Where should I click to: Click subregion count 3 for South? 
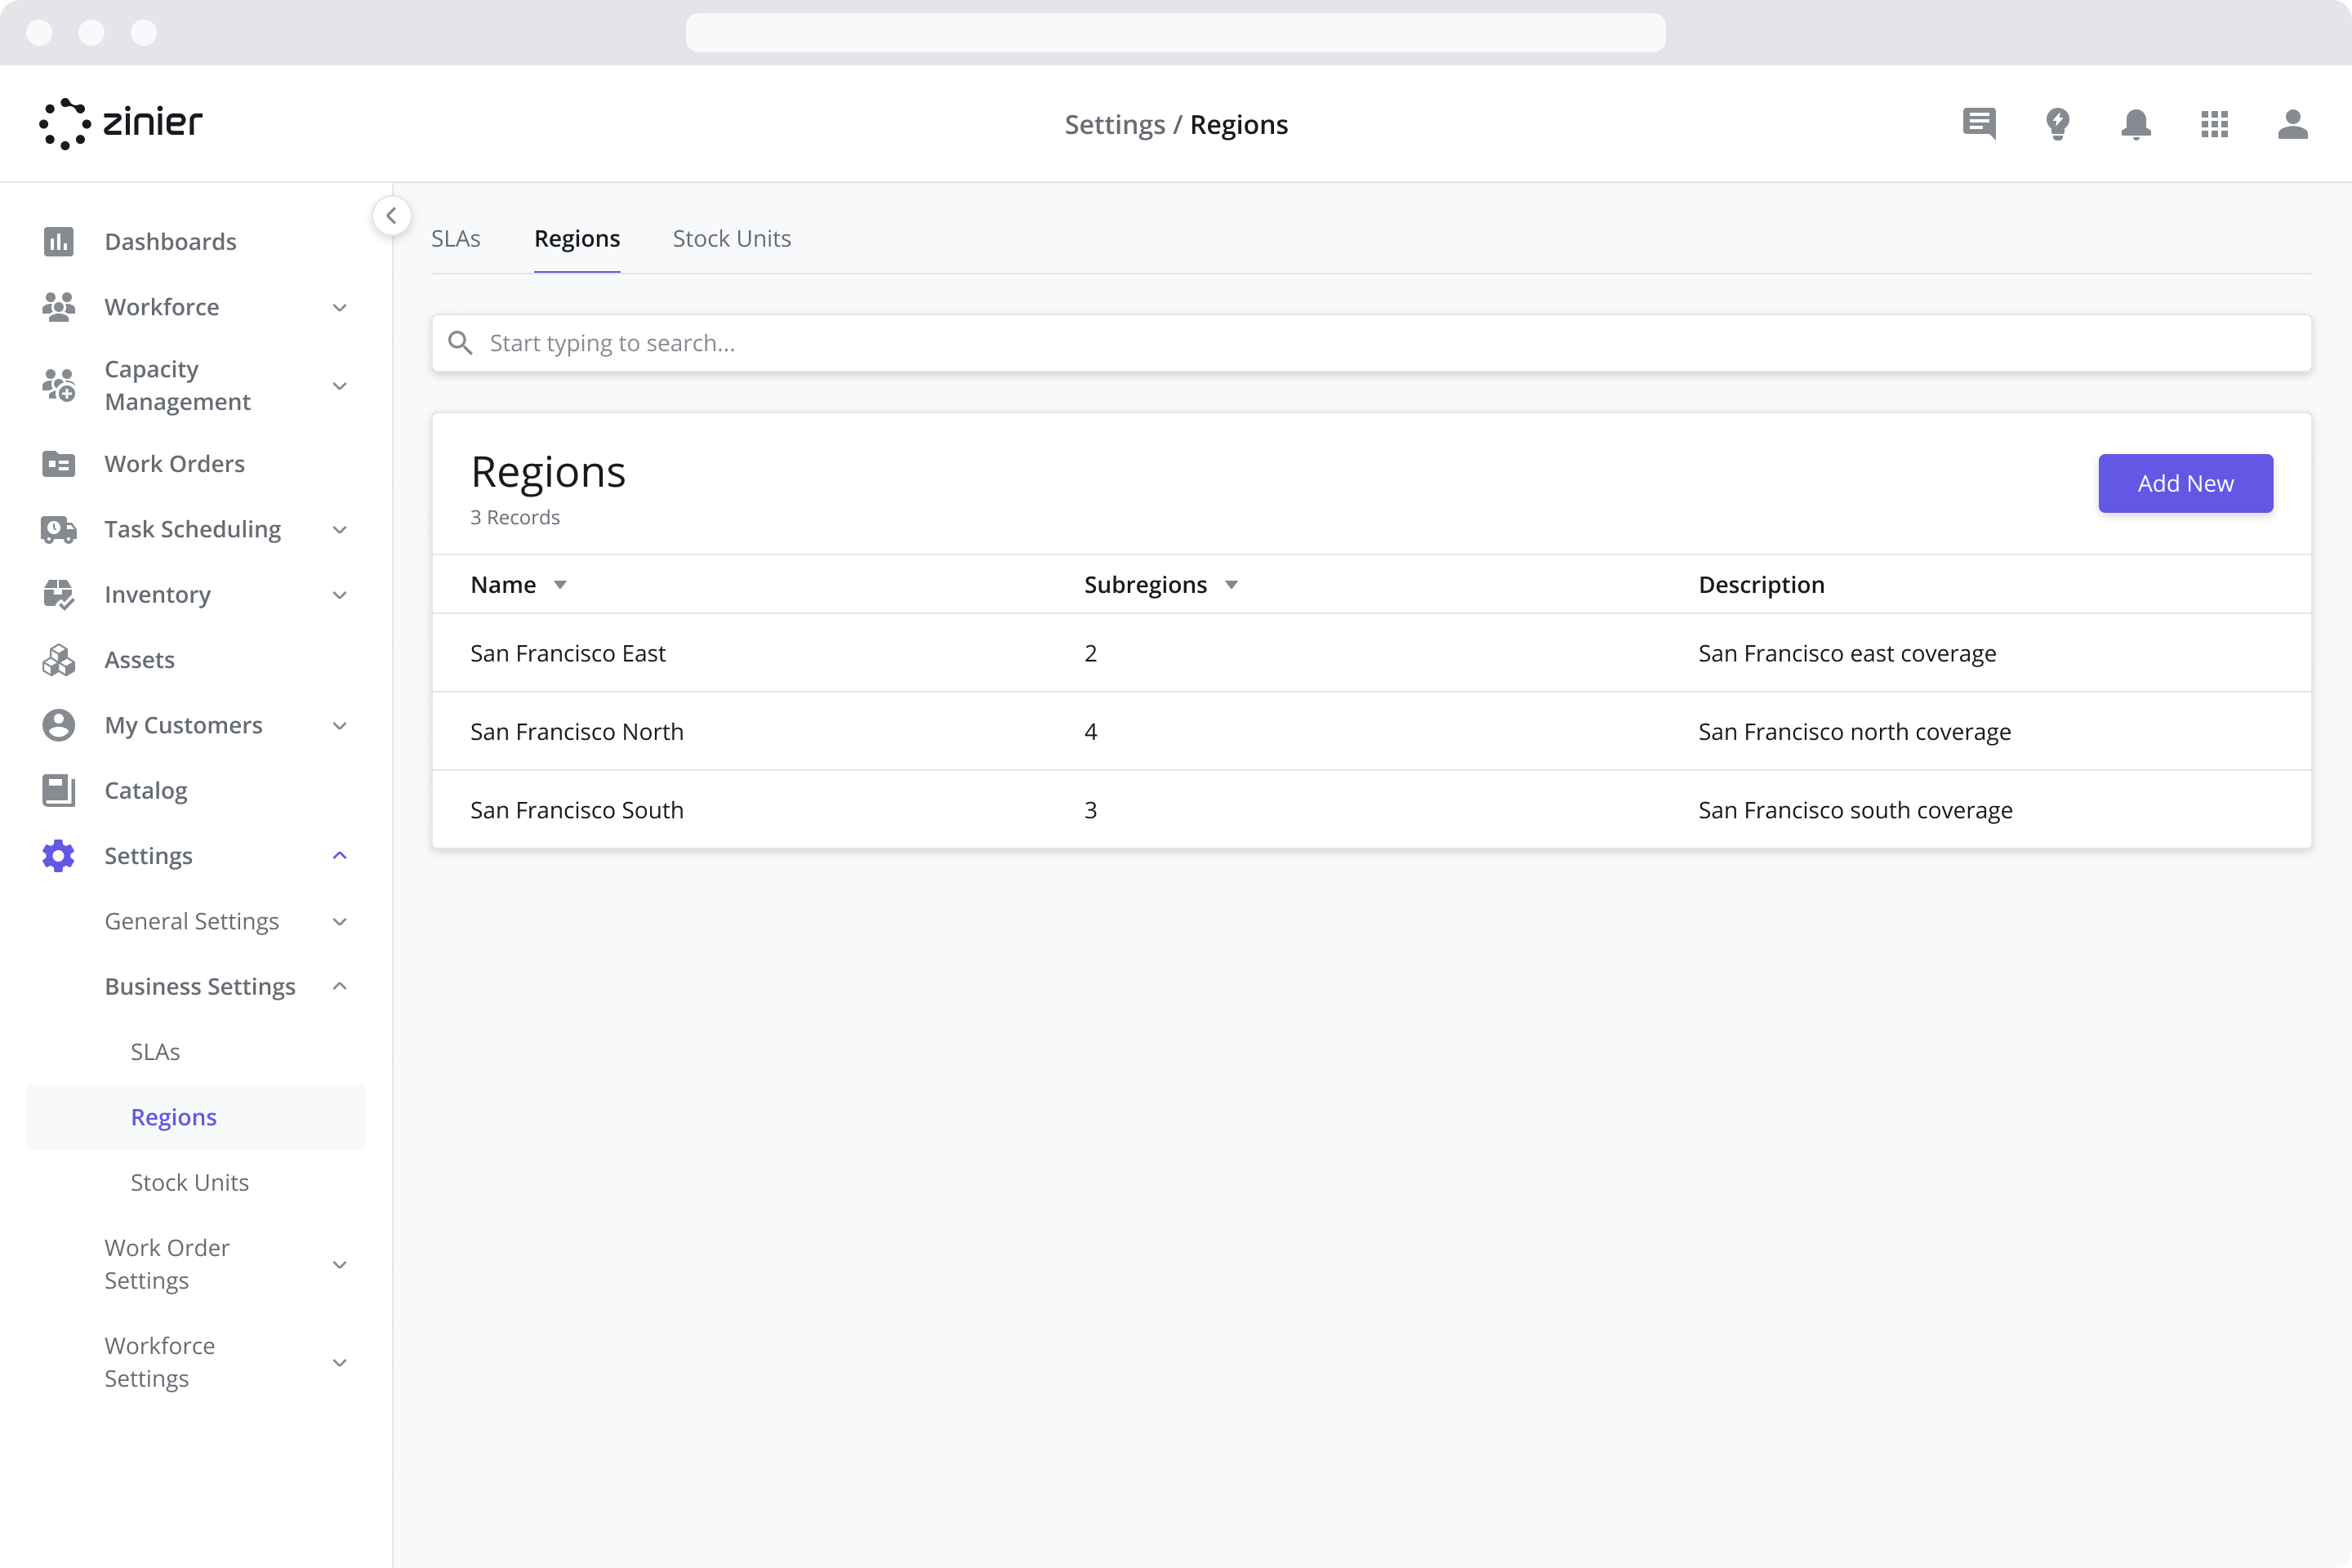[x=1091, y=810]
